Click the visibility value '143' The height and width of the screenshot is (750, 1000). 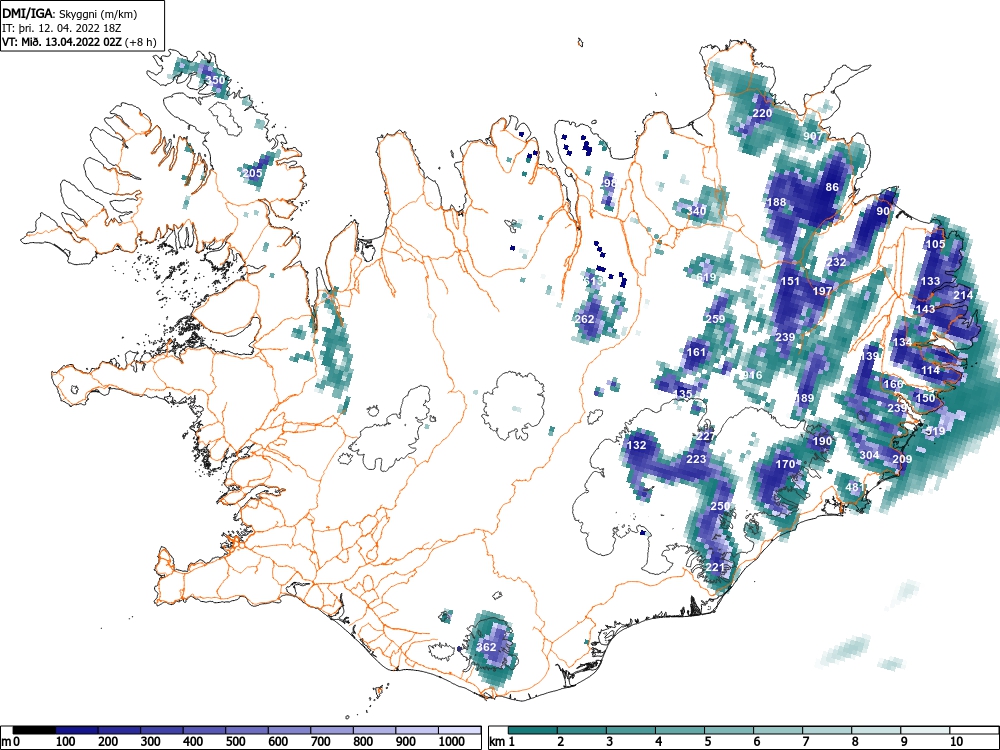pos(925,309)
